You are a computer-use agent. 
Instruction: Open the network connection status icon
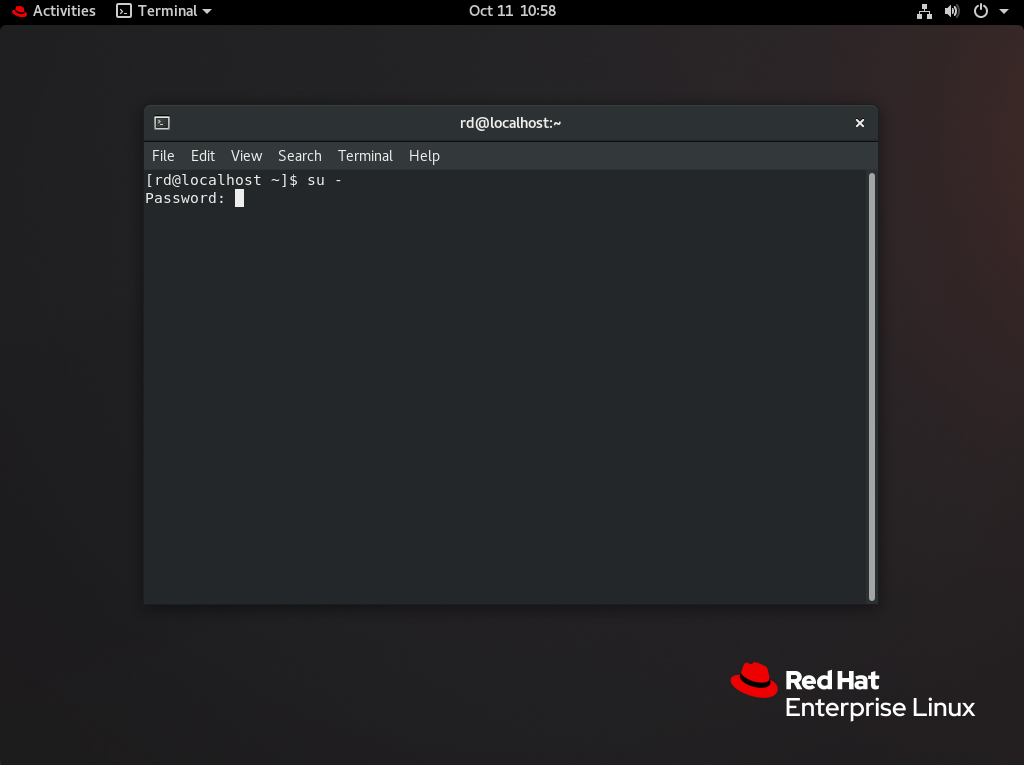(924, 11)
